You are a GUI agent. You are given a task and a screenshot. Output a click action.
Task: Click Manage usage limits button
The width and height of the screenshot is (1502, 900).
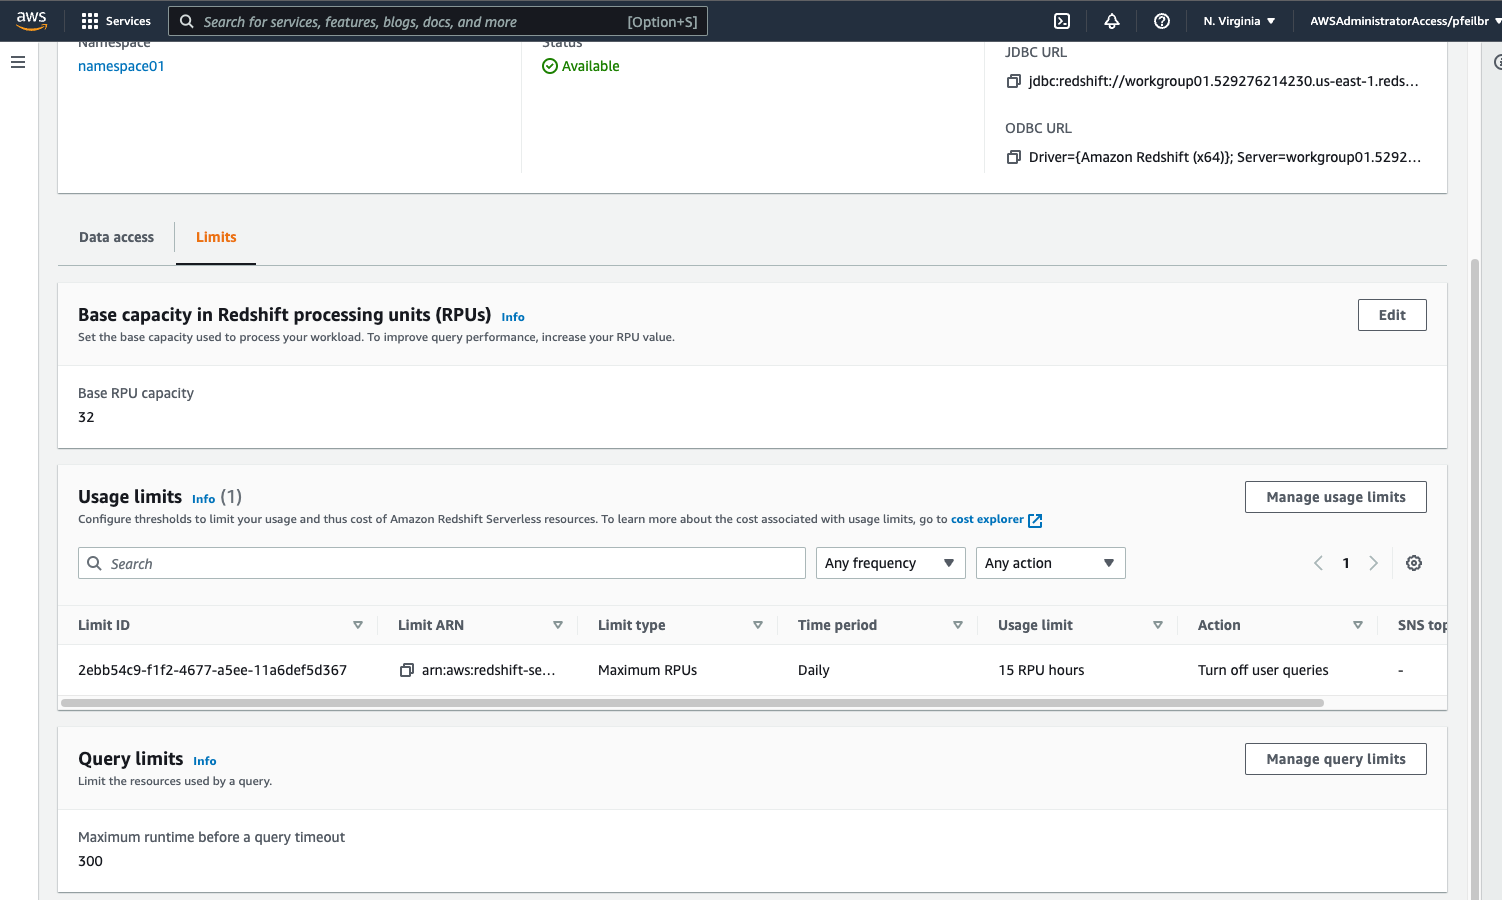click(x=1336, y=497)
